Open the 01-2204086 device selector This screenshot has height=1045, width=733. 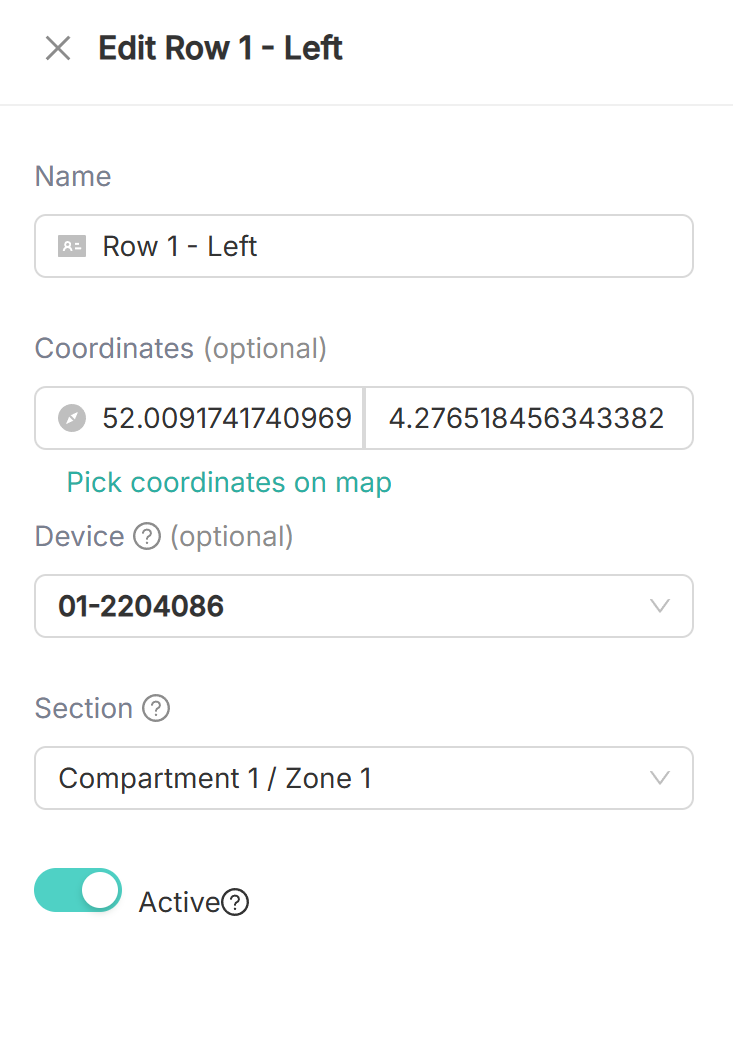[x=364, y=606]
